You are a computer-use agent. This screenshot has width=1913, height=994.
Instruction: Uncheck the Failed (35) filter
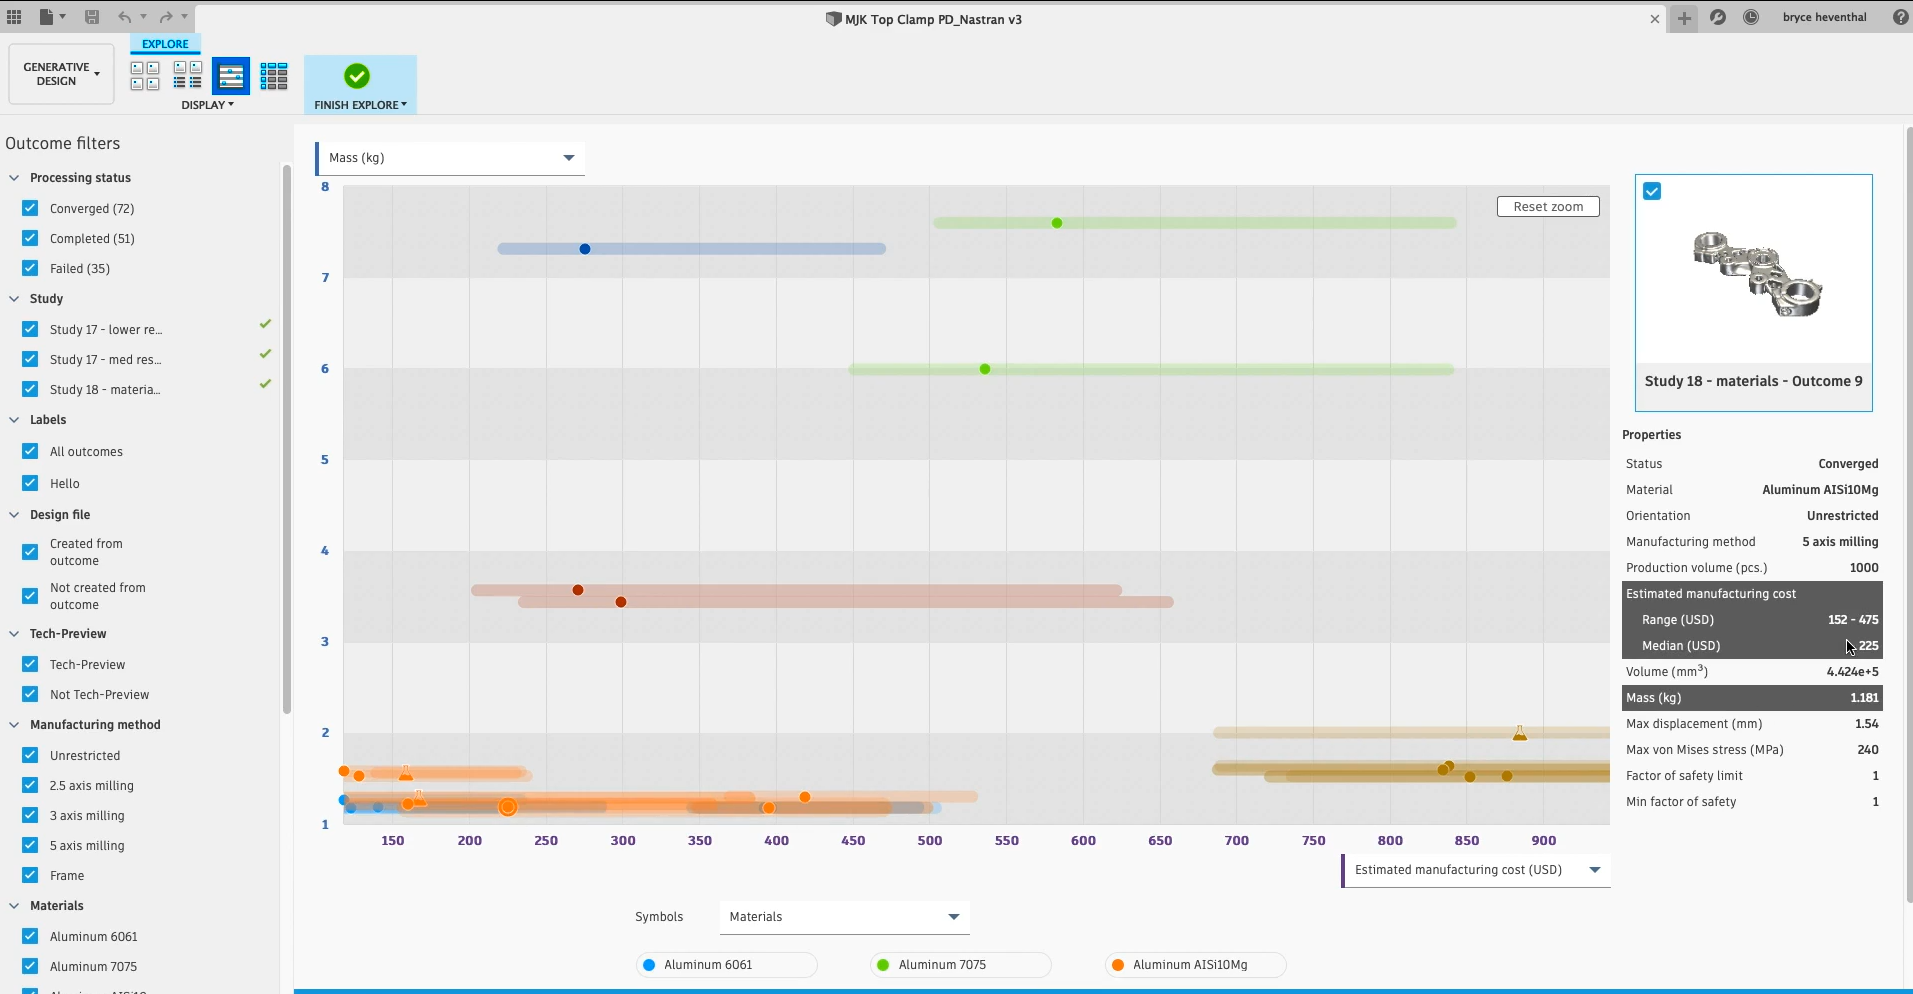click(30, 268)
